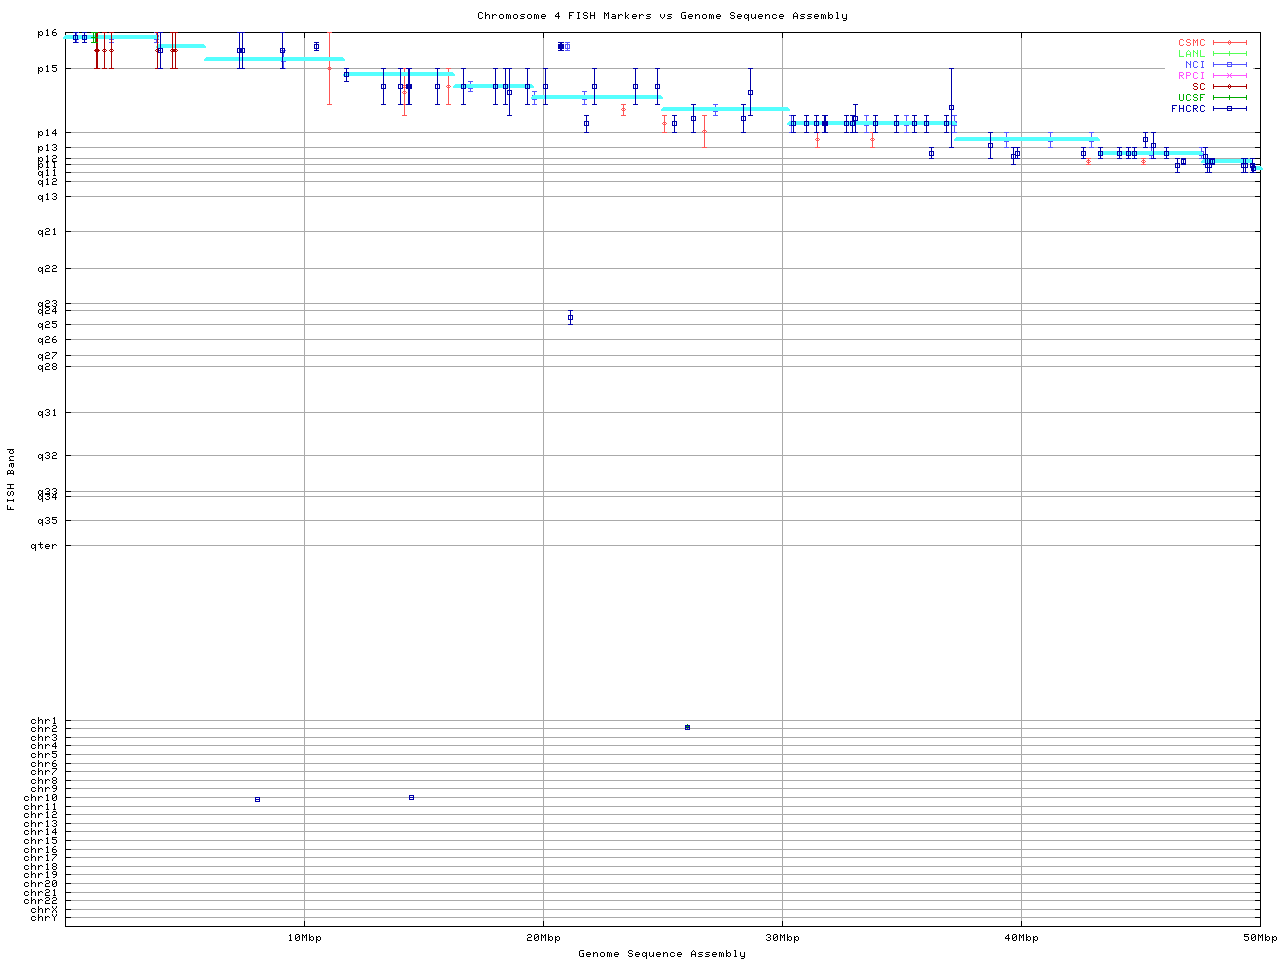This screenshot has height=960, width=1280.
Task: Click the q31 band label
Action: tap(47, 413)
